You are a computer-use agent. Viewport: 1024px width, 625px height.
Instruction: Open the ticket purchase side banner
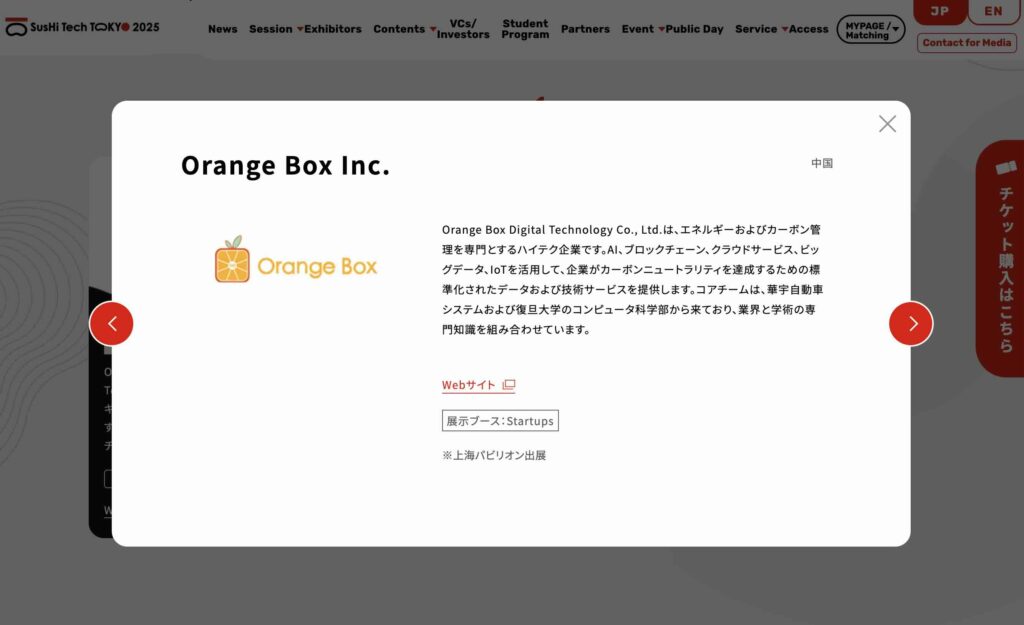[x=1000, y=258]
